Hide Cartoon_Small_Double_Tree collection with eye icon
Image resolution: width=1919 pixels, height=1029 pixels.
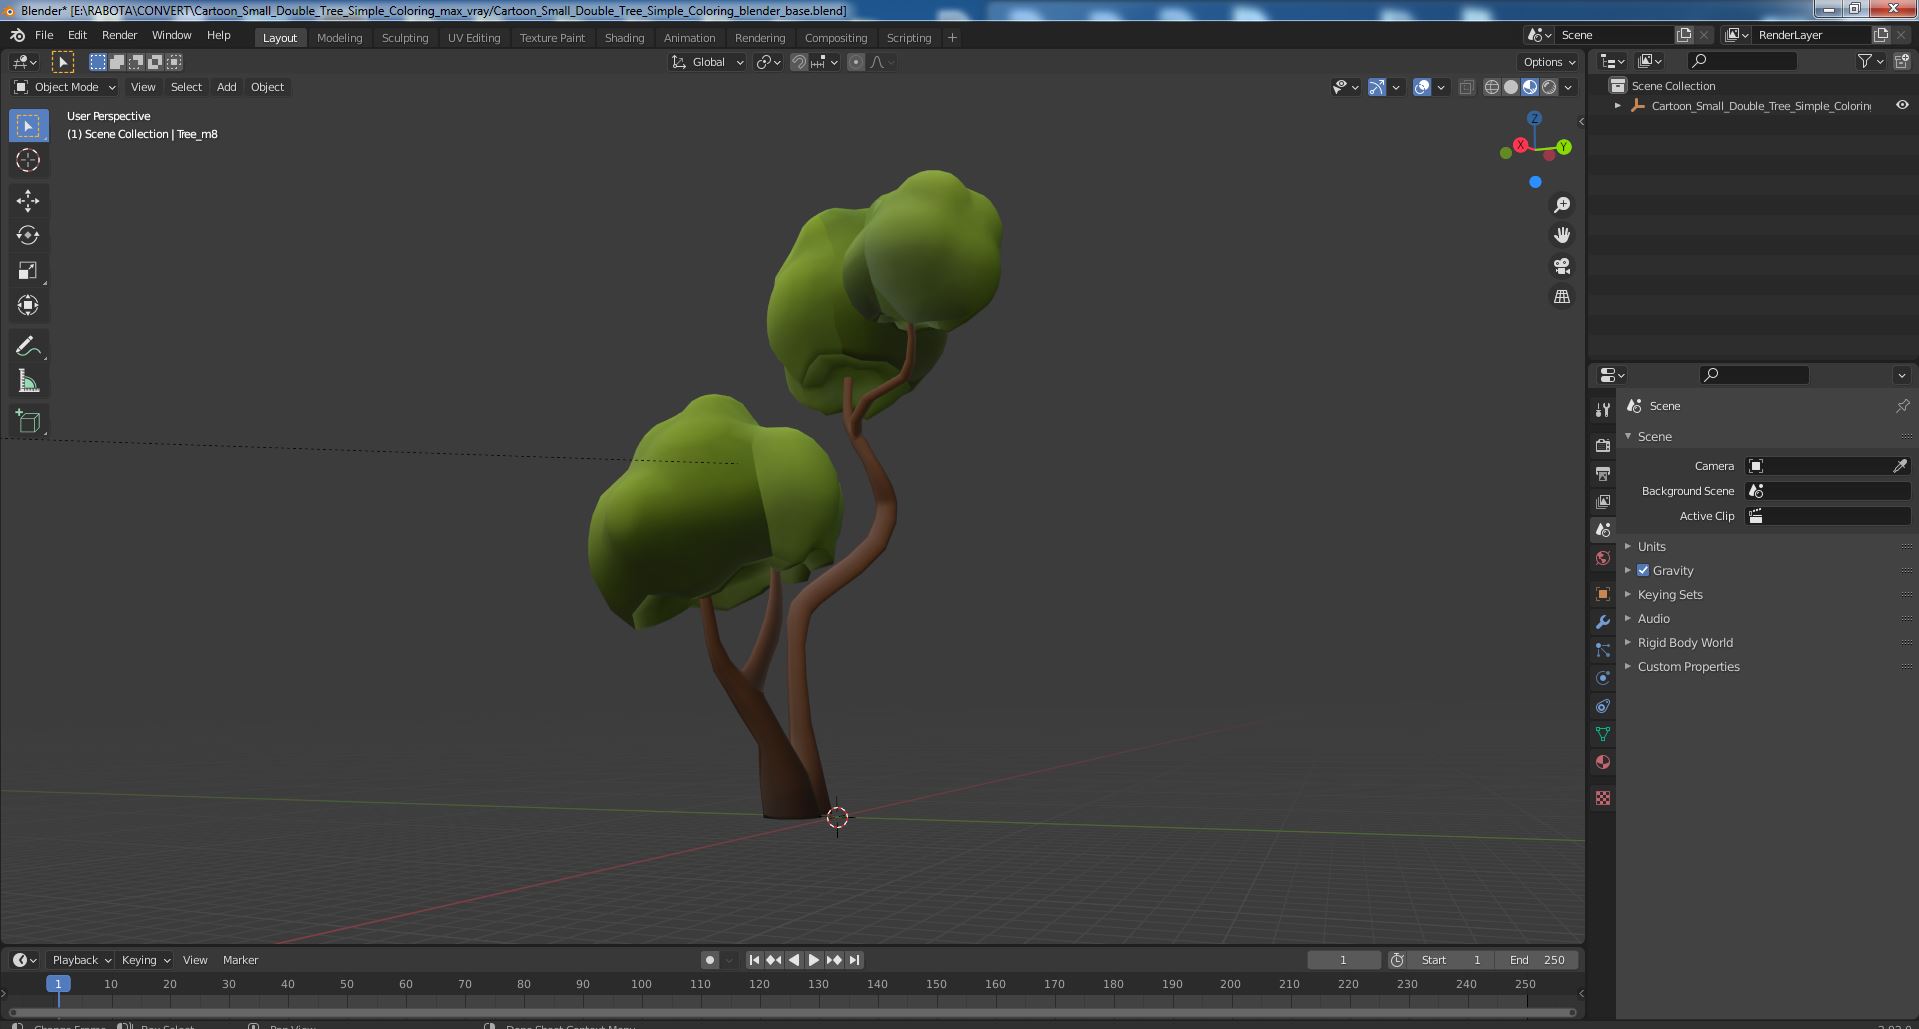[1902, 105]
